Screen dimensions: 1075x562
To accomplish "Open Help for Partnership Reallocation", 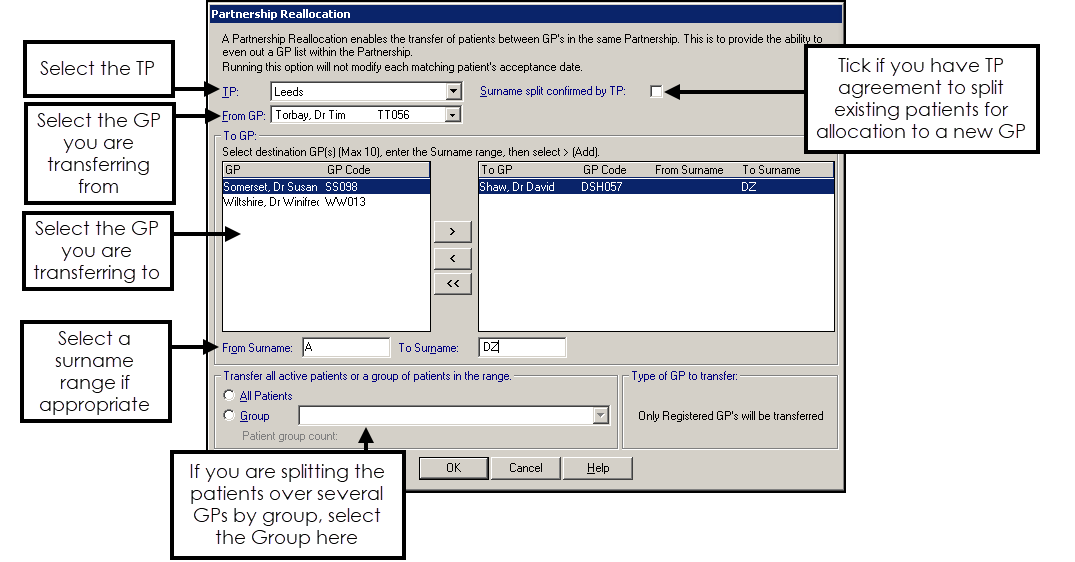I will [598, 468].
